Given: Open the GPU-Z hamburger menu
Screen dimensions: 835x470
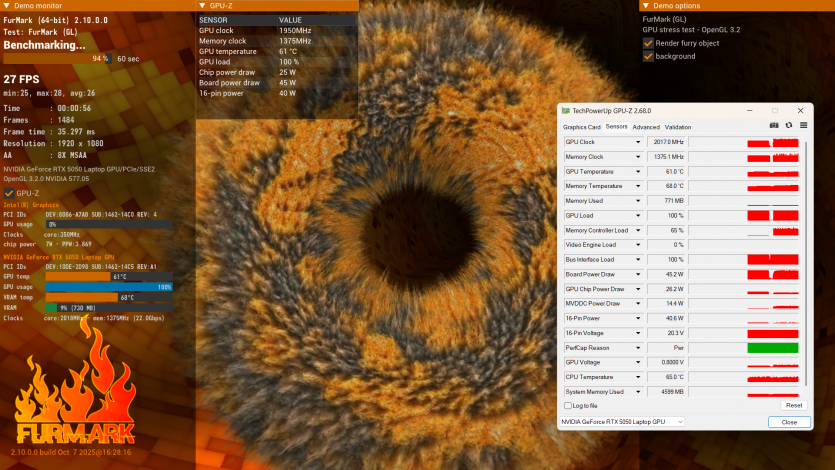Looking at the screenshot, I should click(802, 126).
